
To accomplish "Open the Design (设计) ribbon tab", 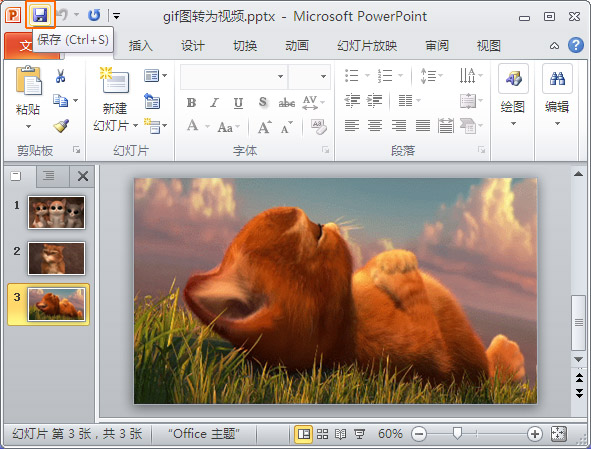I will tap(193, 46).
